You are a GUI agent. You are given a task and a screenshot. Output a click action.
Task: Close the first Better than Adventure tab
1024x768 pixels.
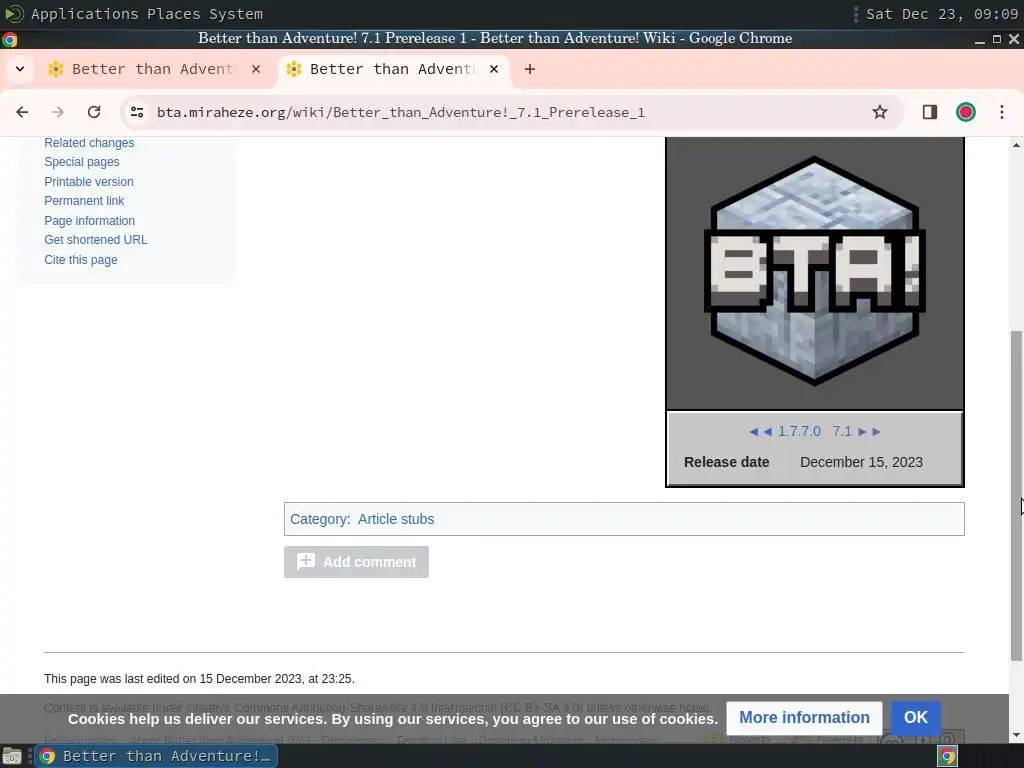pos(256,69)
